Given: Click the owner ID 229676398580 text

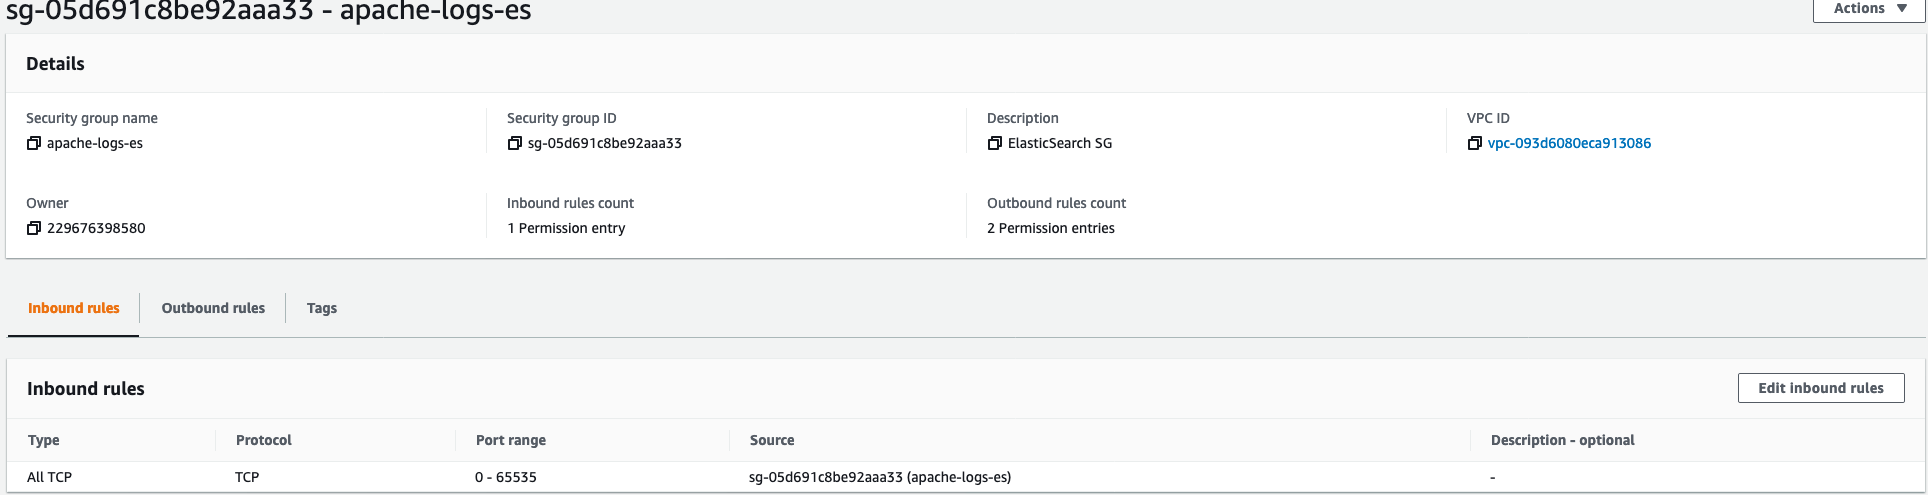Looking at the screenshot, I should point(96,228).
